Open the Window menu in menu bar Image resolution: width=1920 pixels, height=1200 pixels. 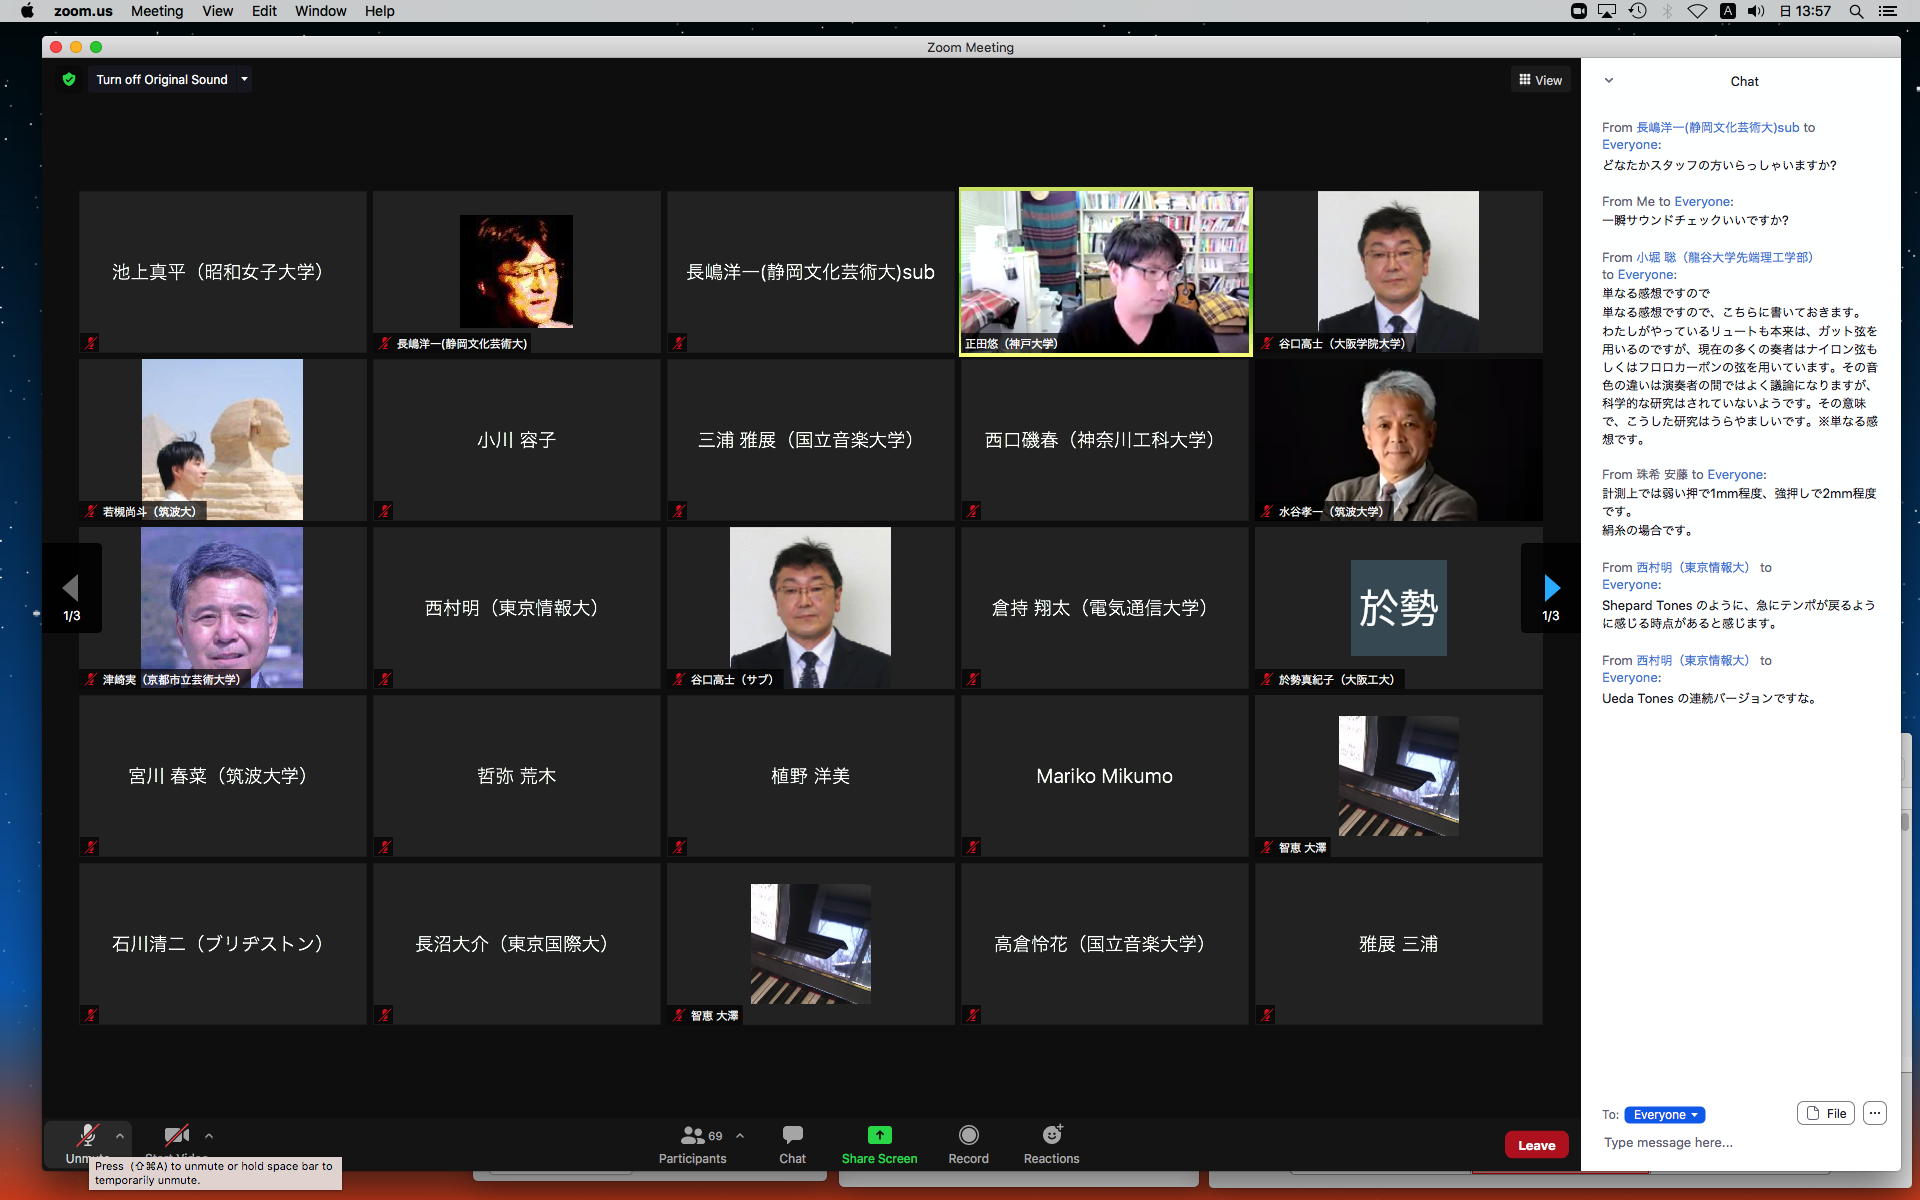pos(320,11)
